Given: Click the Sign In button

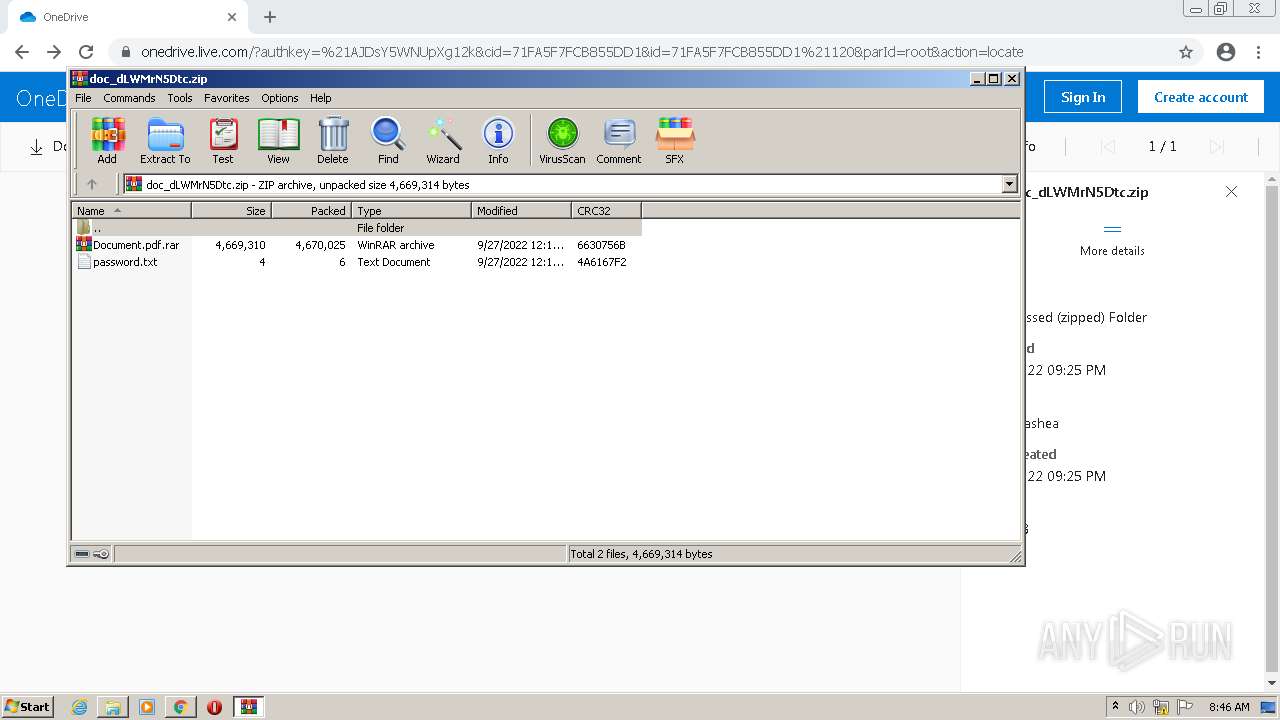Looking at the screenshot, I should (1083, 97).
